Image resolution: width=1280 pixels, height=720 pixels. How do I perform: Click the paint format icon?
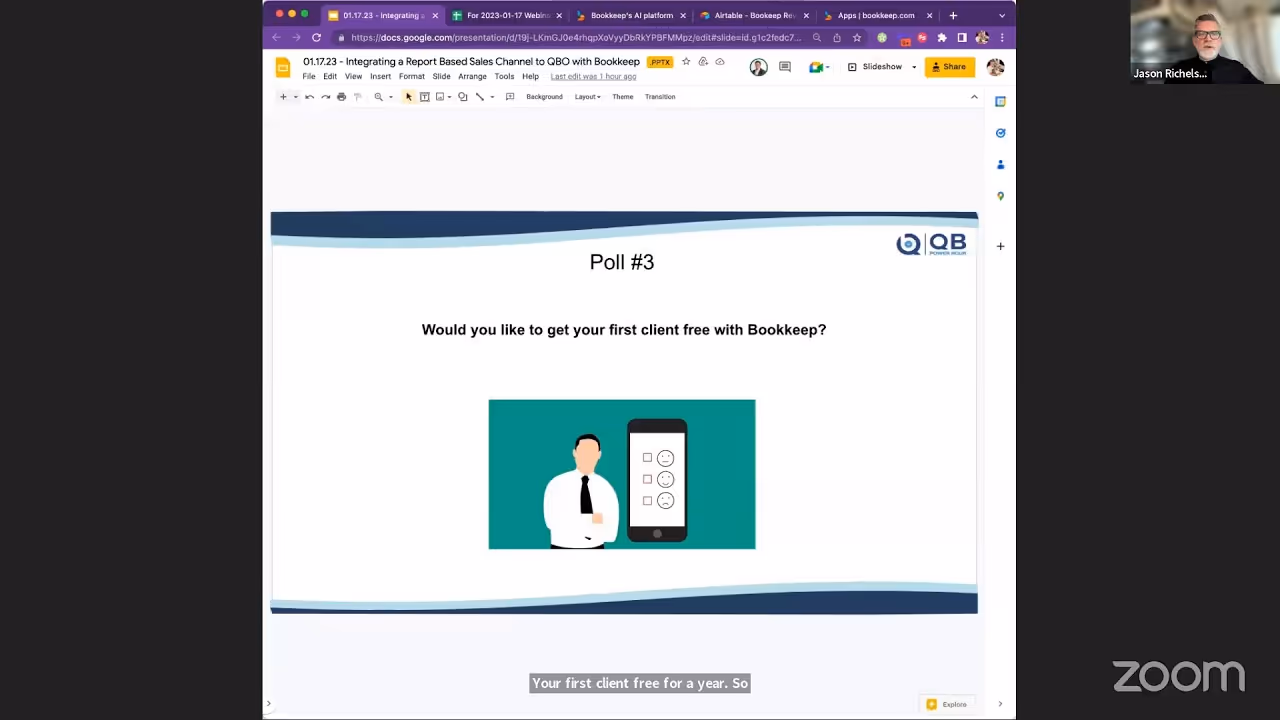click(357, 97)
